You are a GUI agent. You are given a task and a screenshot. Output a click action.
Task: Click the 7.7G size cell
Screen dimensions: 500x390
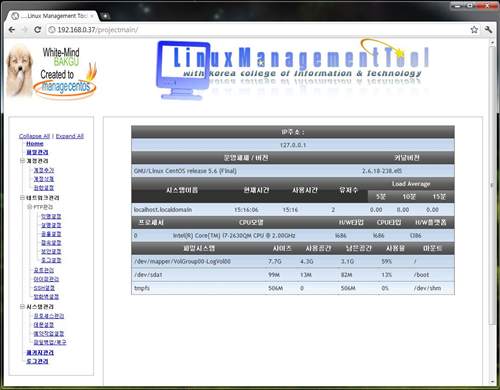coord(275,262)
